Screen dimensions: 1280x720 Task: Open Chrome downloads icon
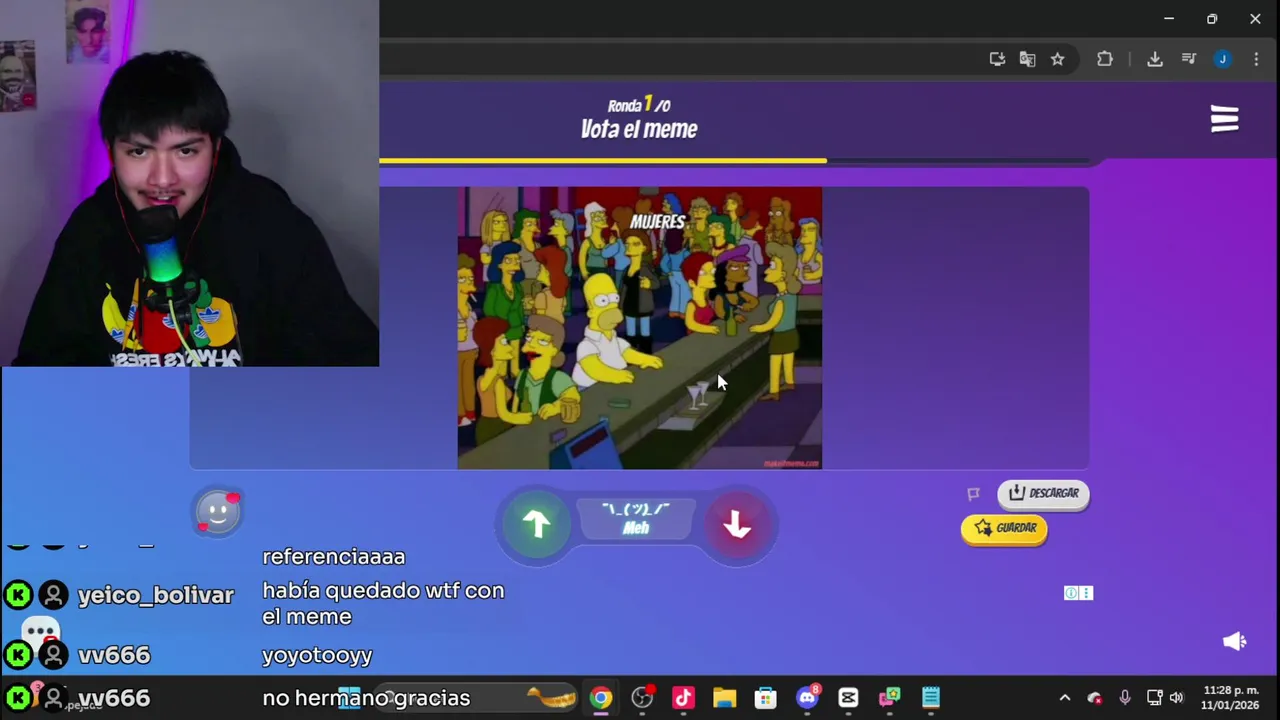(x=1155, y=59)
